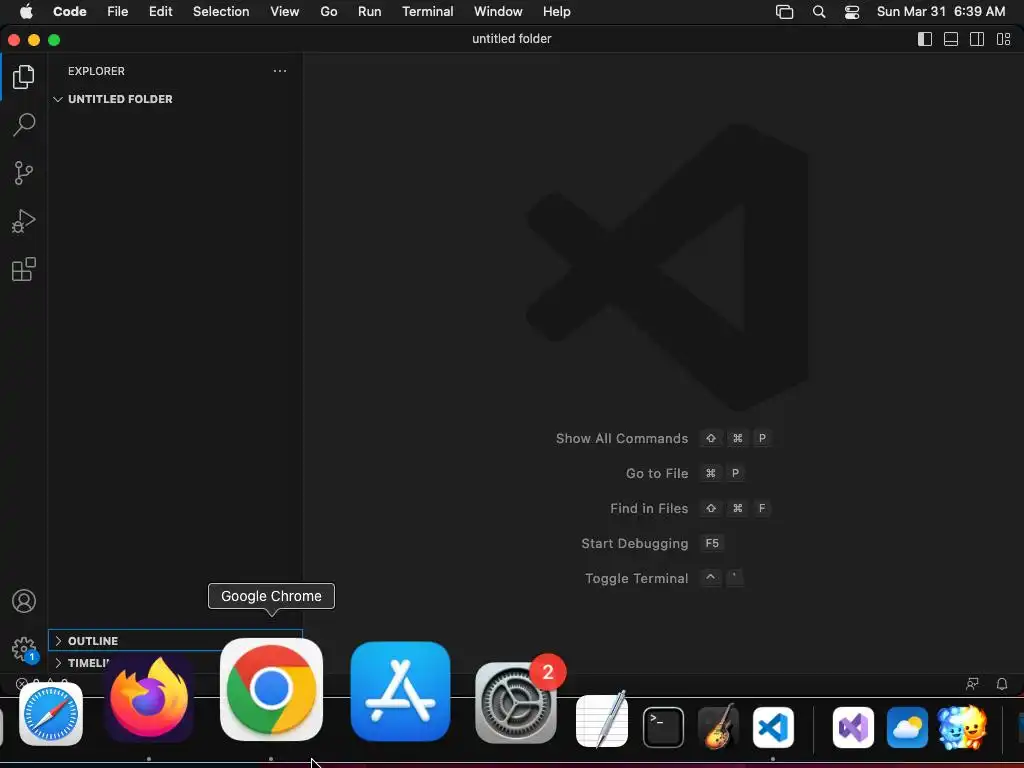Toggle primary side bar layout button
1024x768 pixels.
coord(925,39)
